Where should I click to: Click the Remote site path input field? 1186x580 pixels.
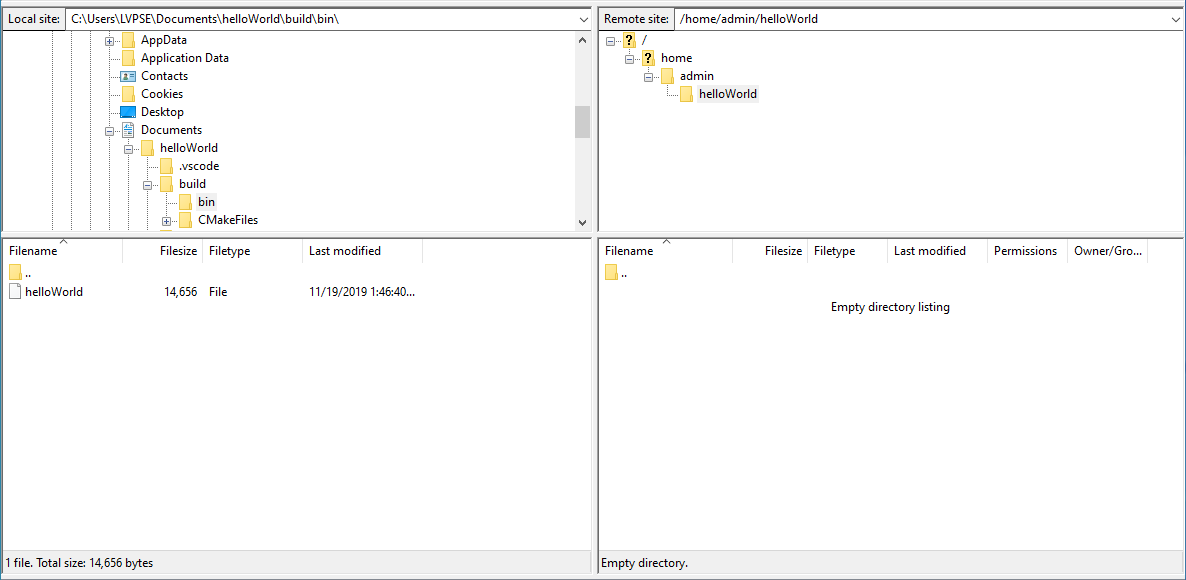[x=920, y=19]
